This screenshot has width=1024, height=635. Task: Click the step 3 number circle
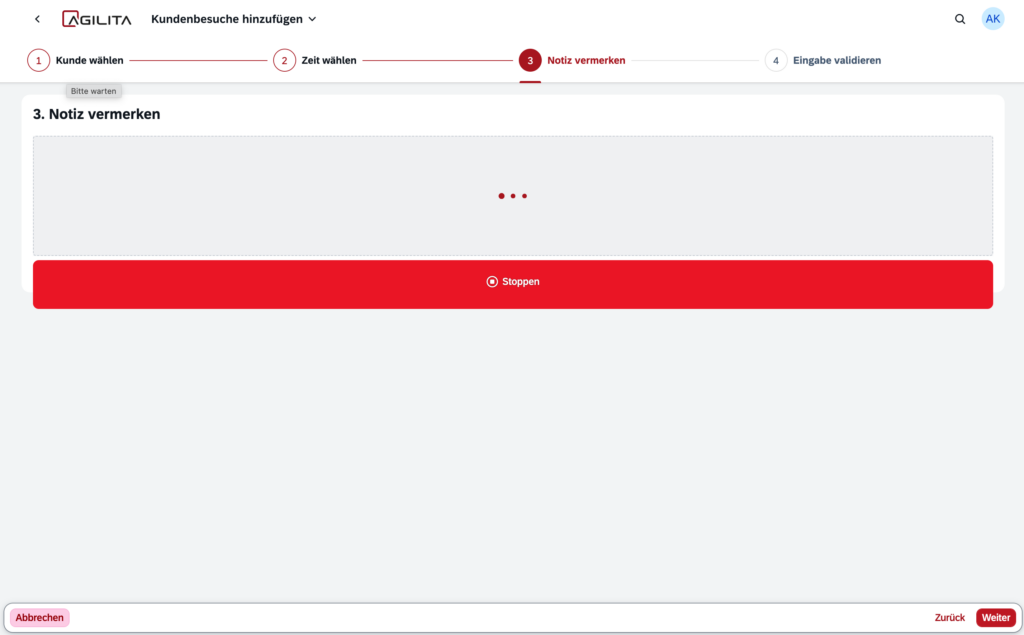click(x=530, y=60)
